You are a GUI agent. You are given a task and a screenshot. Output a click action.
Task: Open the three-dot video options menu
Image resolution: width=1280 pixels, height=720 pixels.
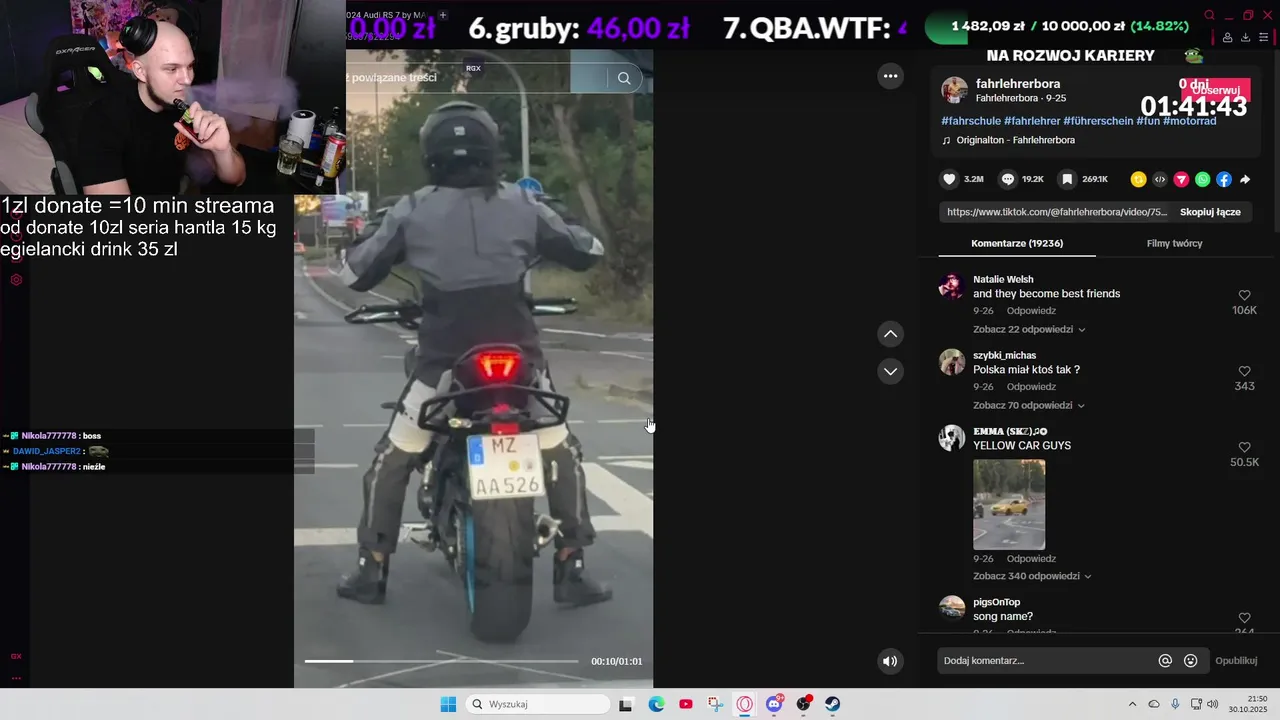pos(890,76)
